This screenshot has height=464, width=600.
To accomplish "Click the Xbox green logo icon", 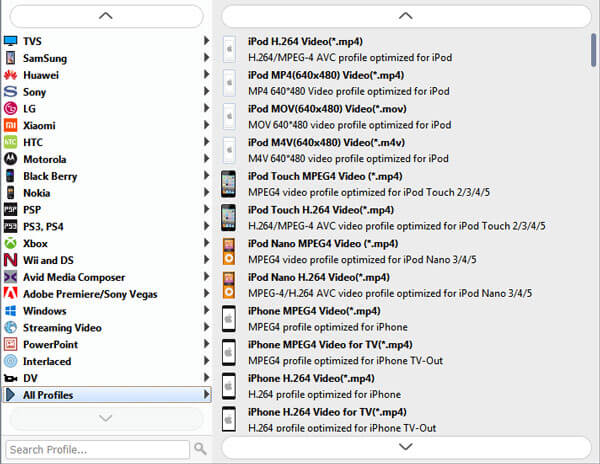I will (x=10, y=243).
